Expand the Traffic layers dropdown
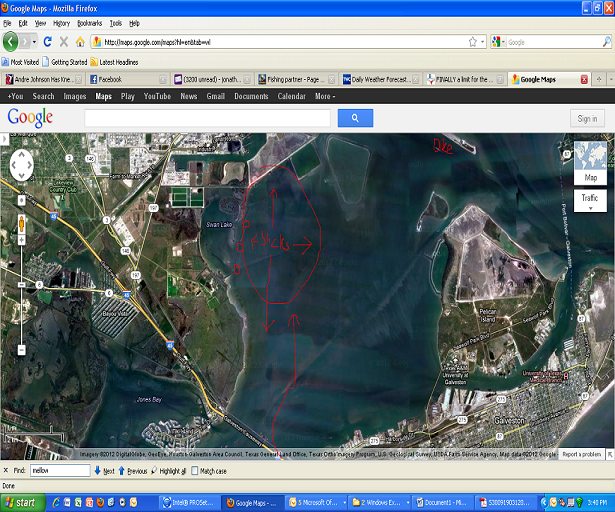Viewport: 615px width, 512px height. click(x=591, y=203)
